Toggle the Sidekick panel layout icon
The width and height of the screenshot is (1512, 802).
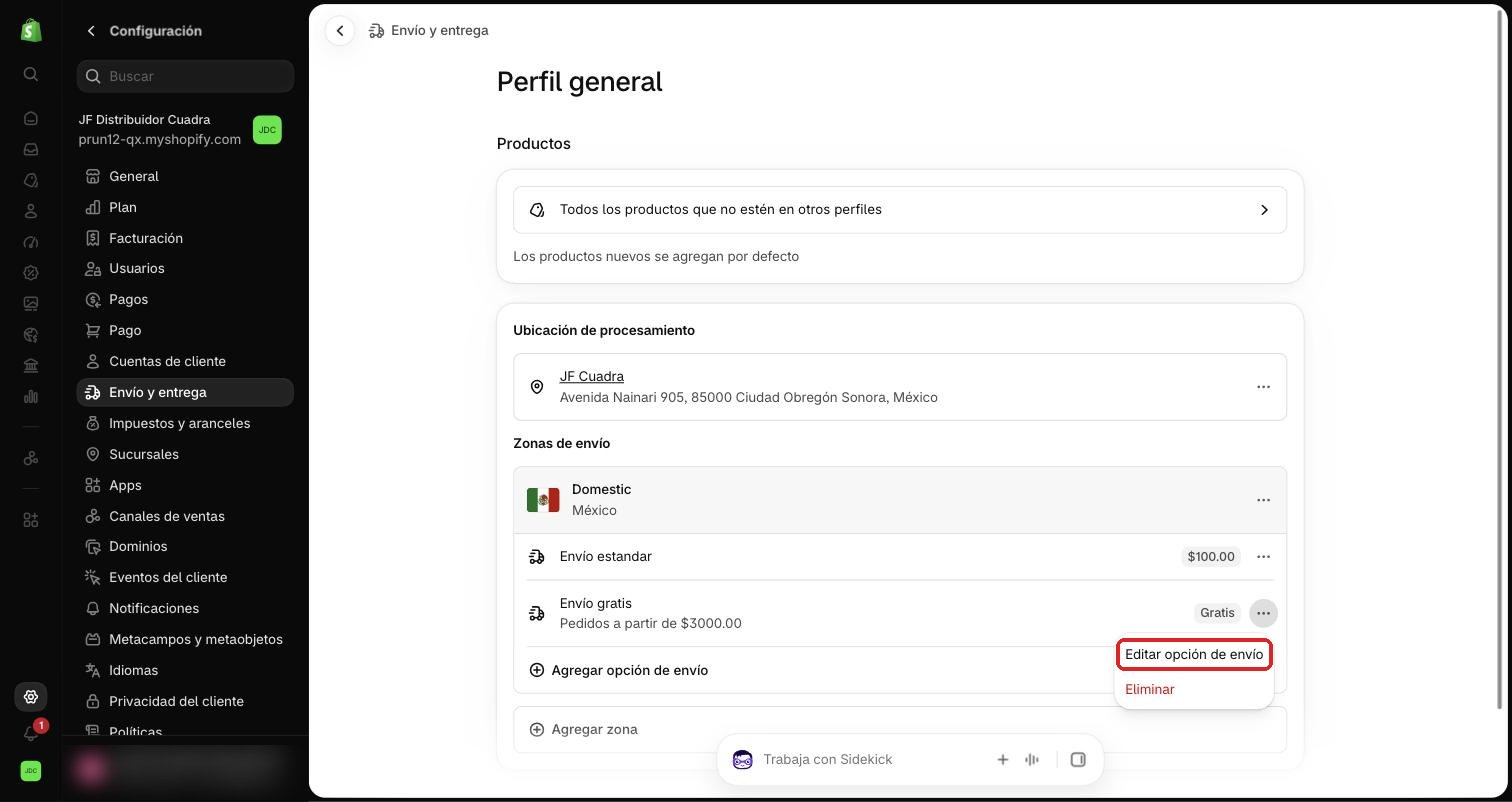tap(1078, 760)
